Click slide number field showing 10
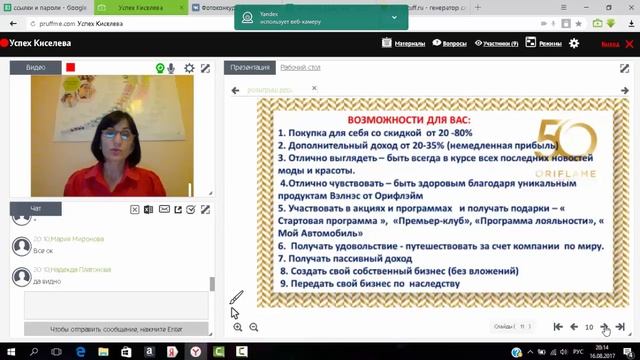Image resolution: width=640 pixels, height=360 pixels. [589, 327]
